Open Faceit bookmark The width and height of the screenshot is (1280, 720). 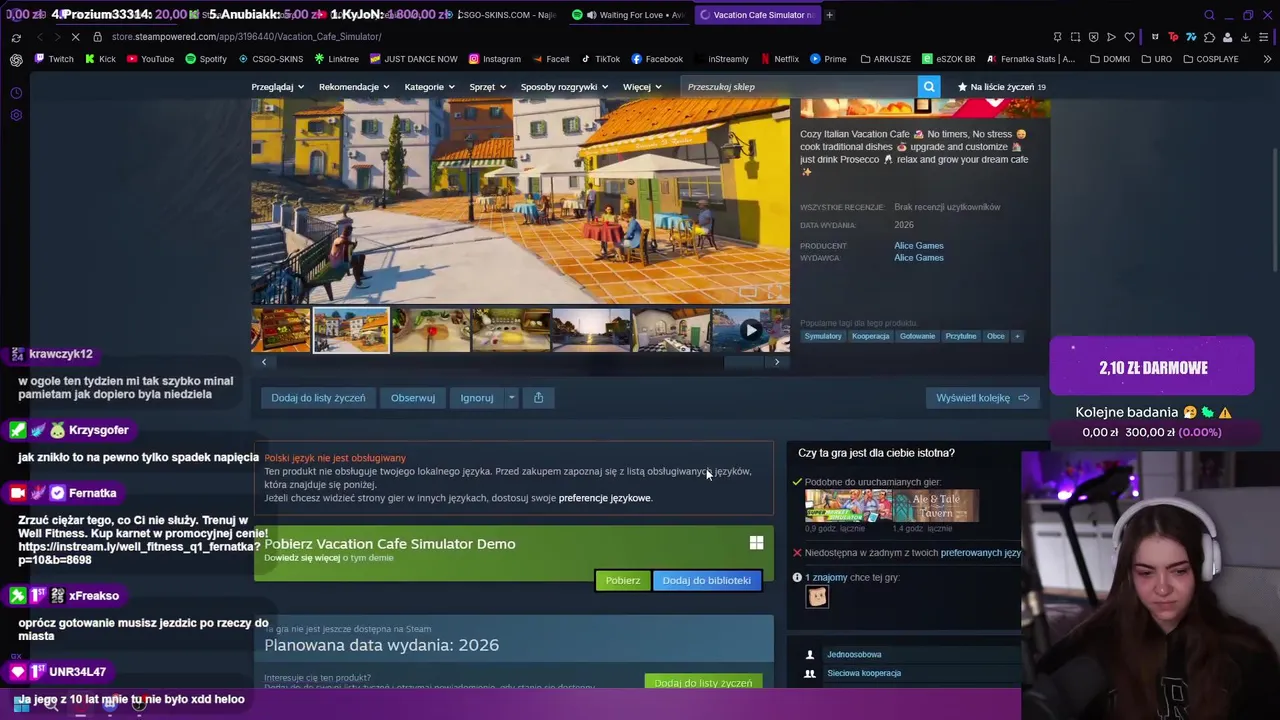click(x=551, y=59)
